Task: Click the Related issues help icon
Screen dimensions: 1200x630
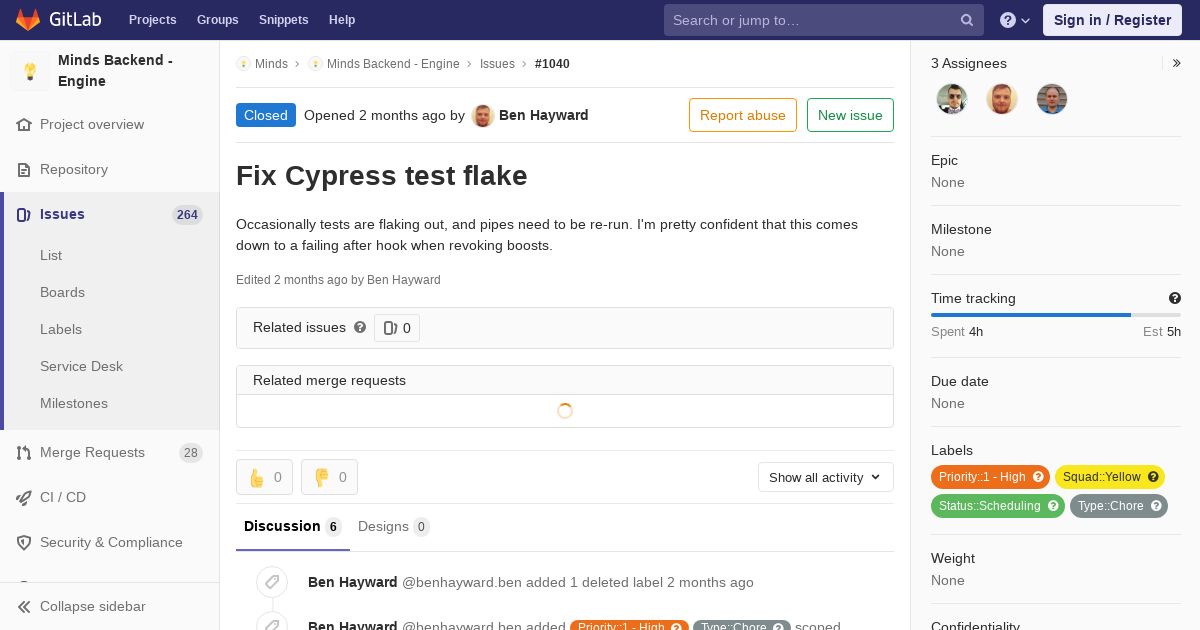Action: (360, 327)
